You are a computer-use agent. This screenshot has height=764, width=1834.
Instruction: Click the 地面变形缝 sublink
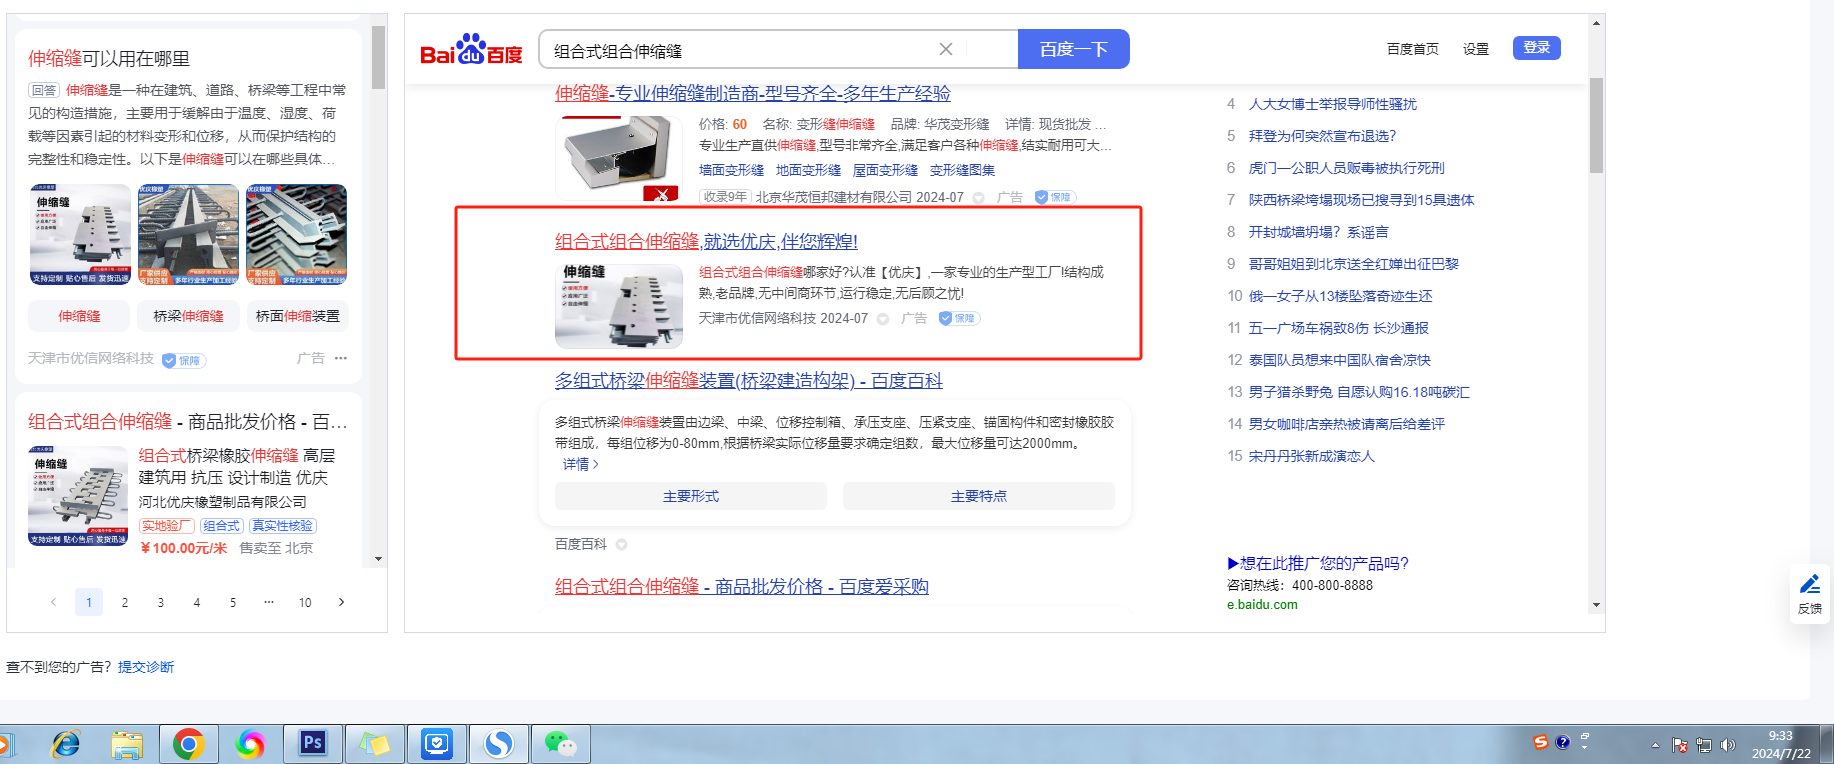pyautogui.click(x=808, y=170)
